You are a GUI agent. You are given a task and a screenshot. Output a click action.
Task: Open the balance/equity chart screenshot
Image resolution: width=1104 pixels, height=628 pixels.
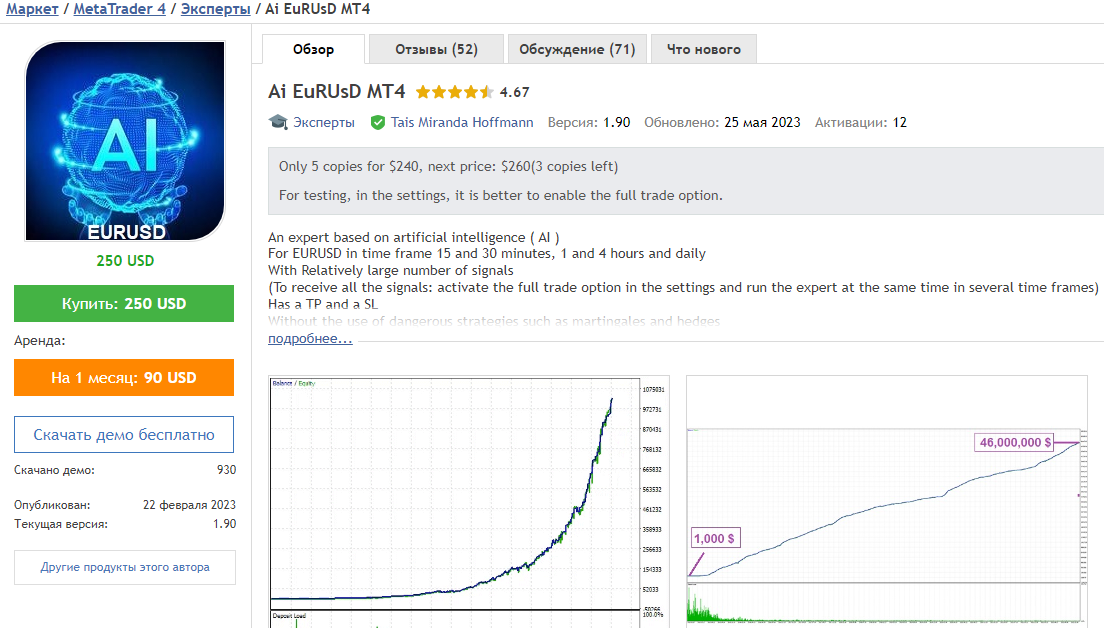pos(469,502)
